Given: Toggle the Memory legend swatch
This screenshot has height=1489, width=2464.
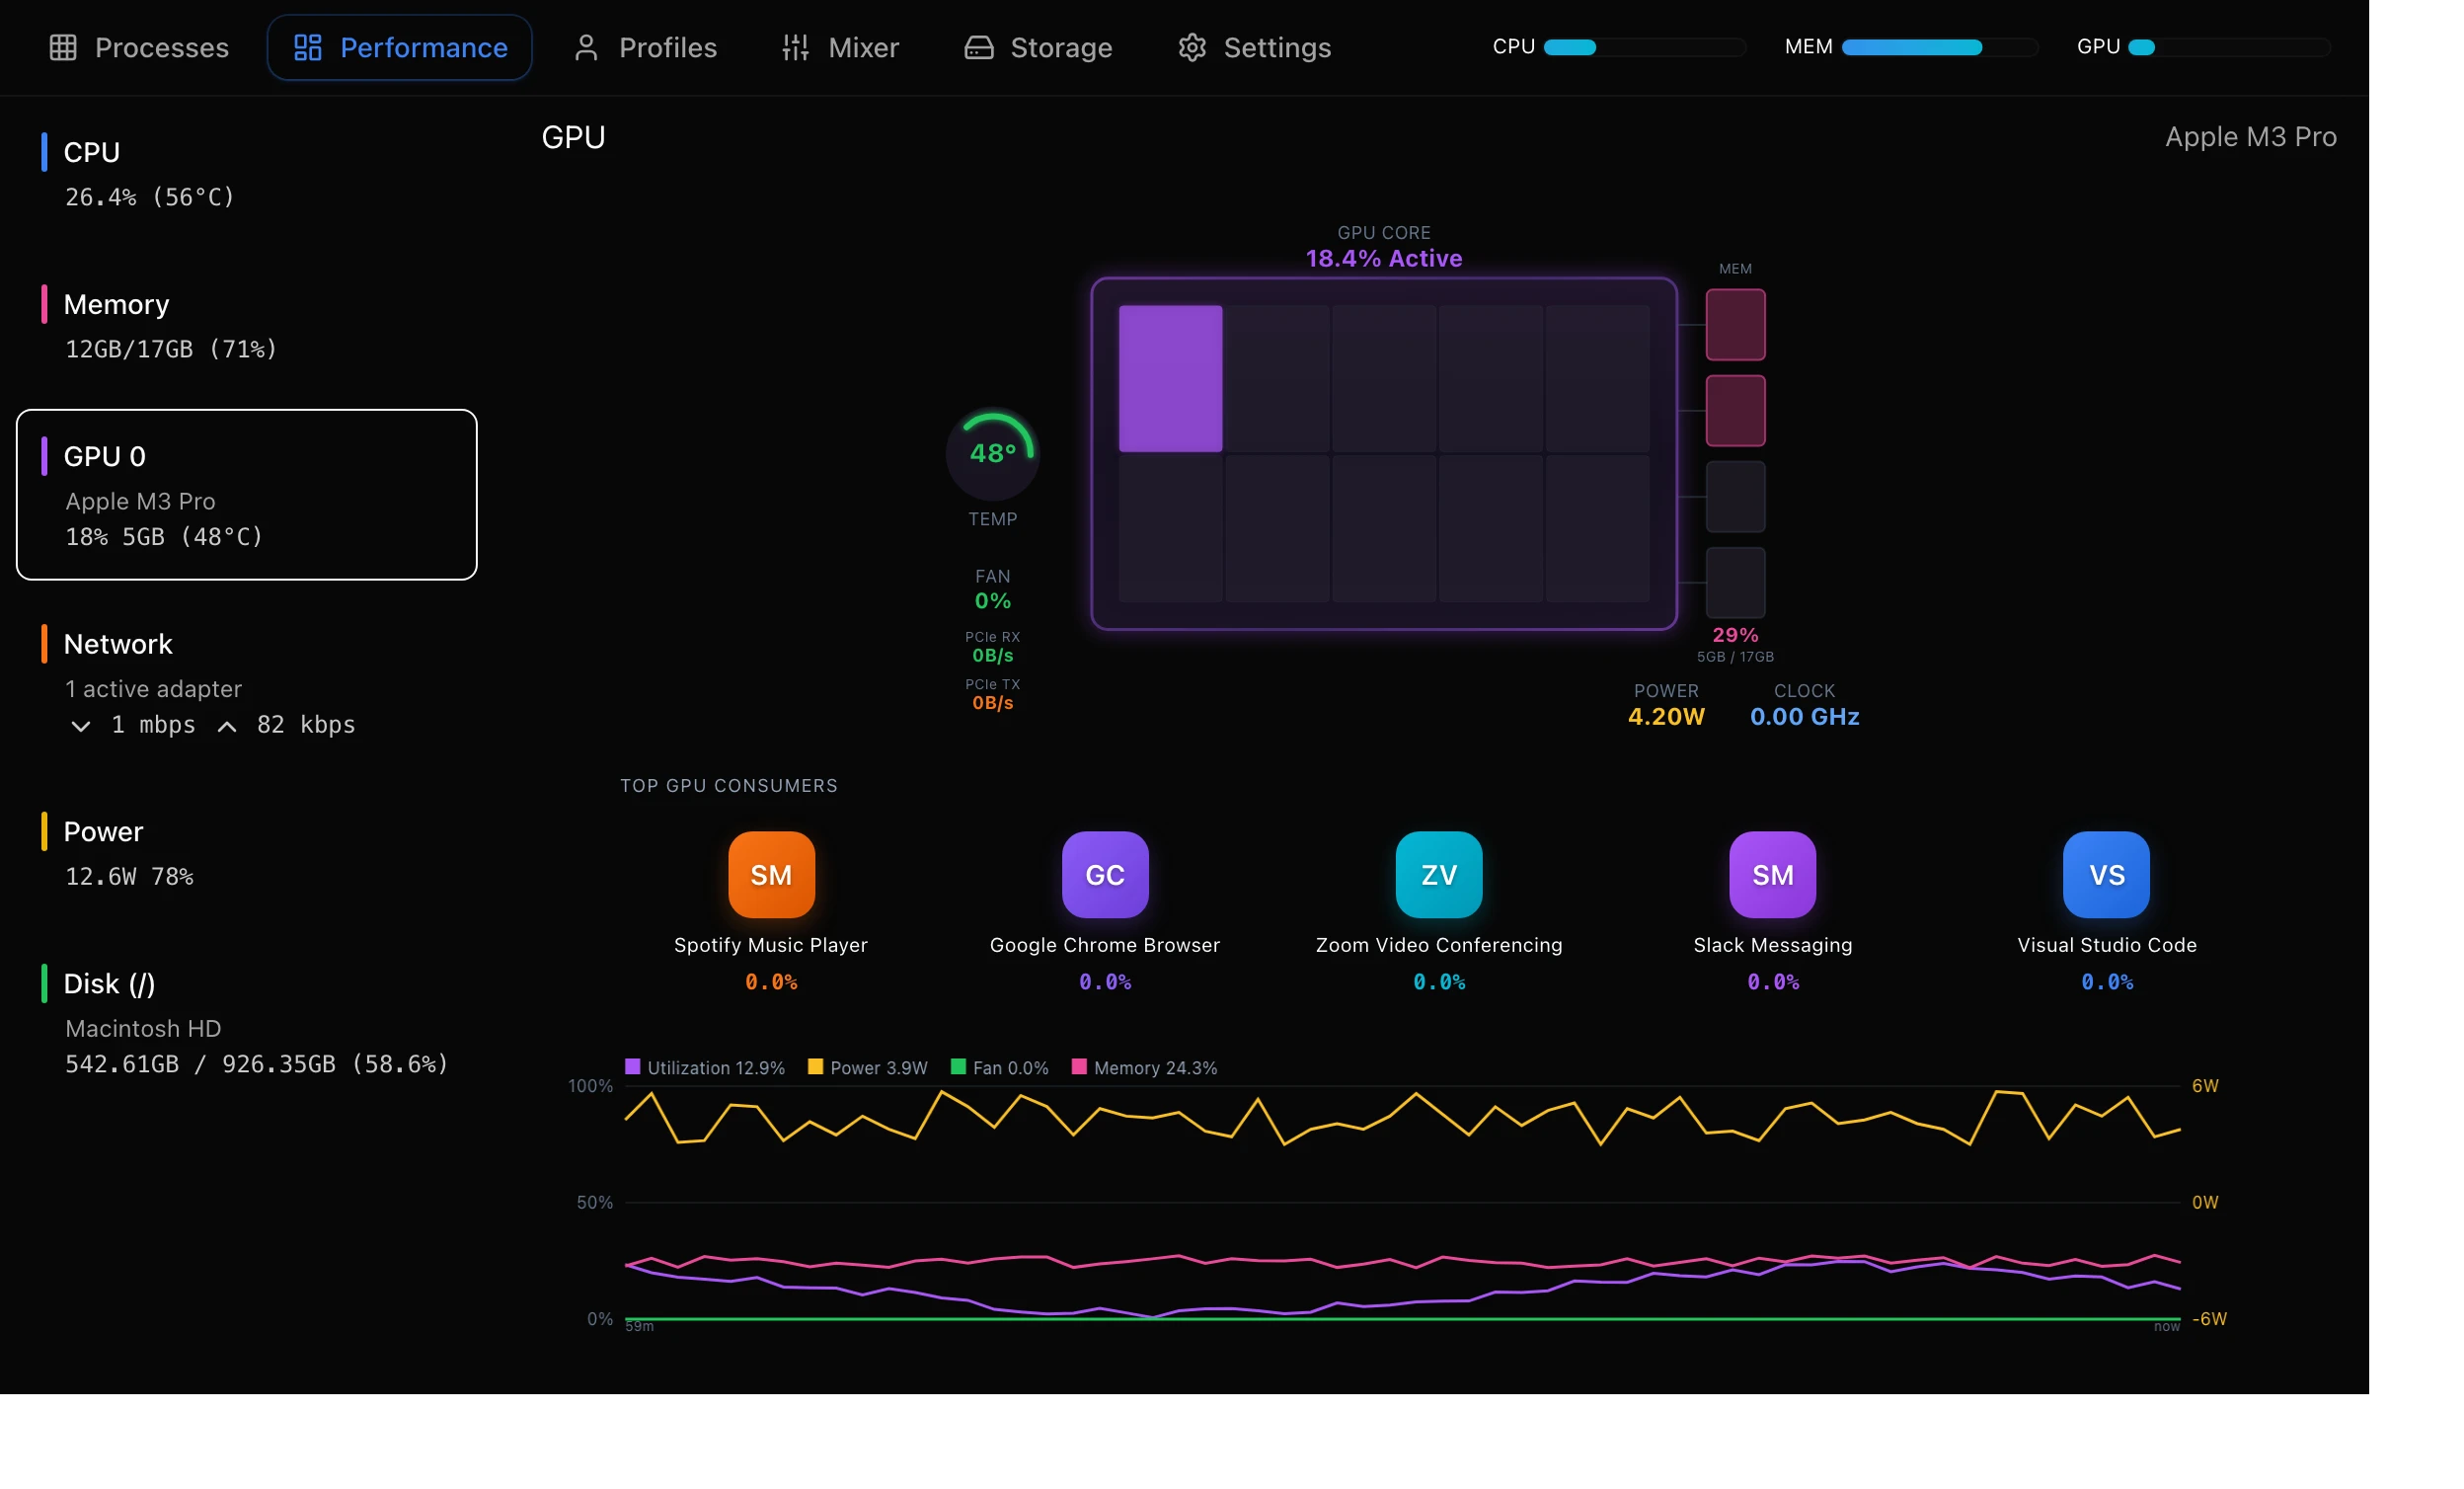Looking at the screenshot, I should [1079, 1066].
